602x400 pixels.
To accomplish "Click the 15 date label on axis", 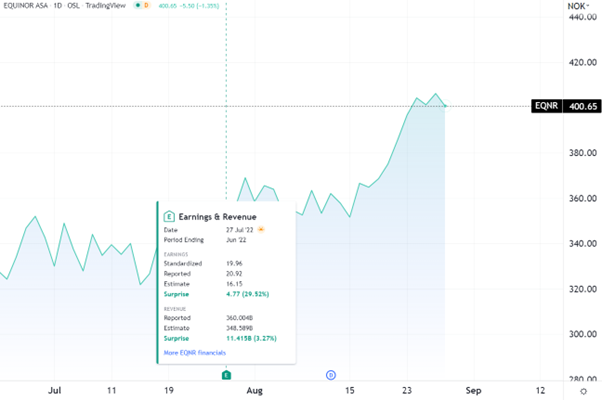I will point(349,390).
